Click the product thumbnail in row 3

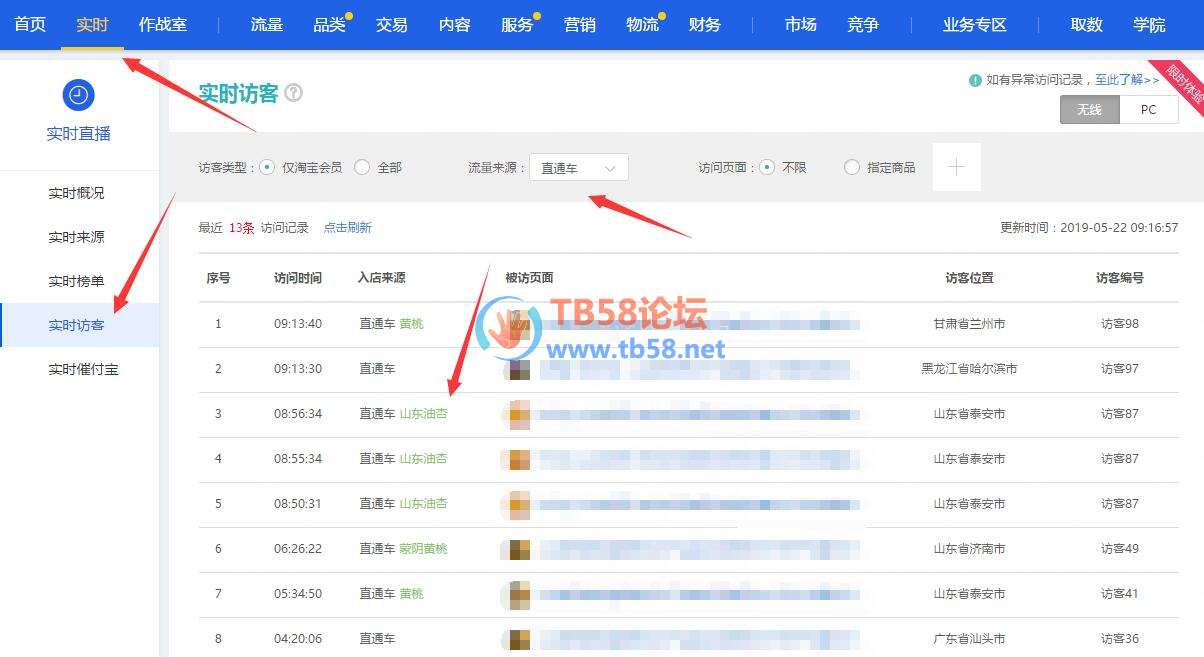click(519, 414)
